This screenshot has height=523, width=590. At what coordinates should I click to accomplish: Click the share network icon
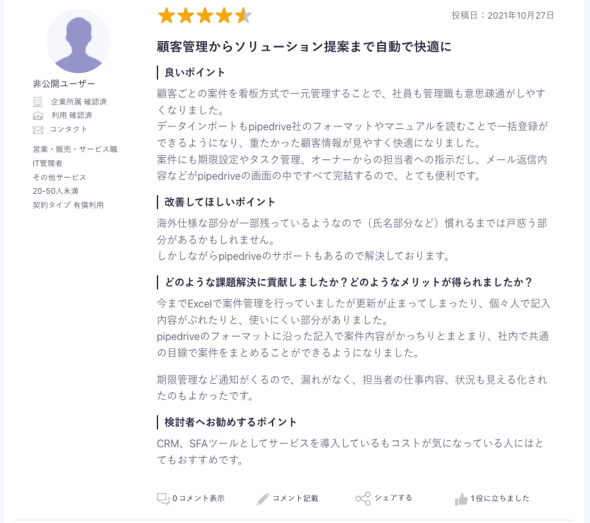pos(363,499)
